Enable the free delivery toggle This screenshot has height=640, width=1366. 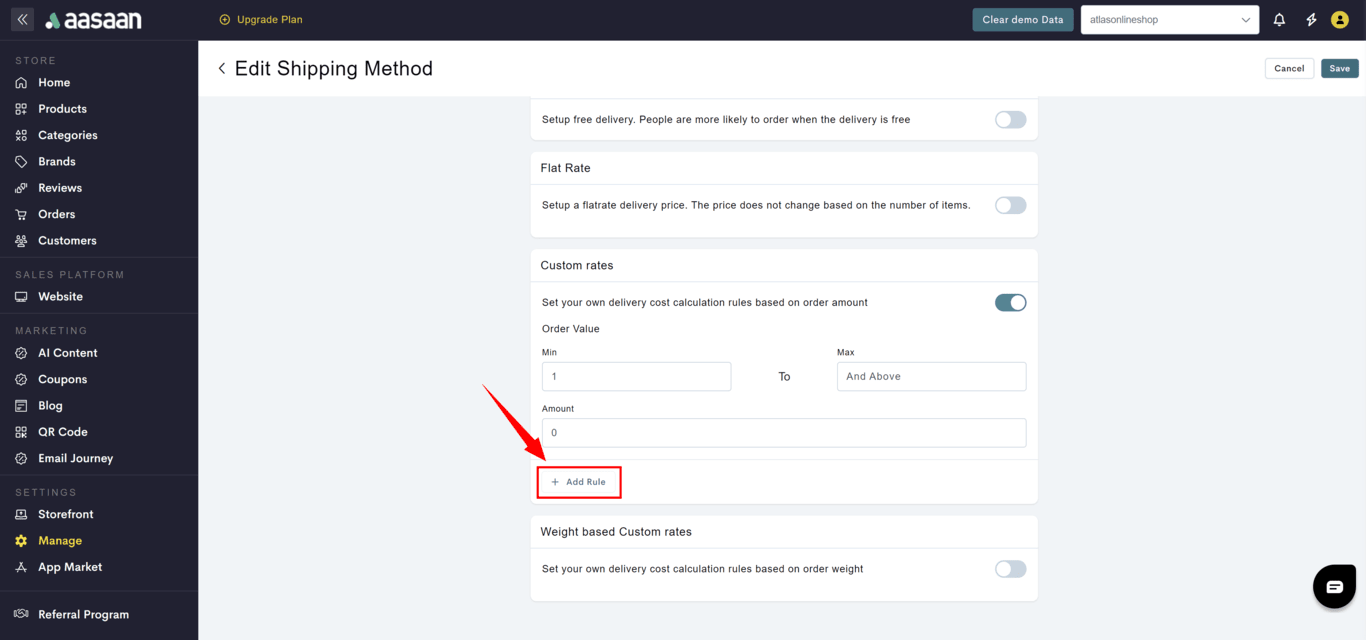click(1010, 120)
